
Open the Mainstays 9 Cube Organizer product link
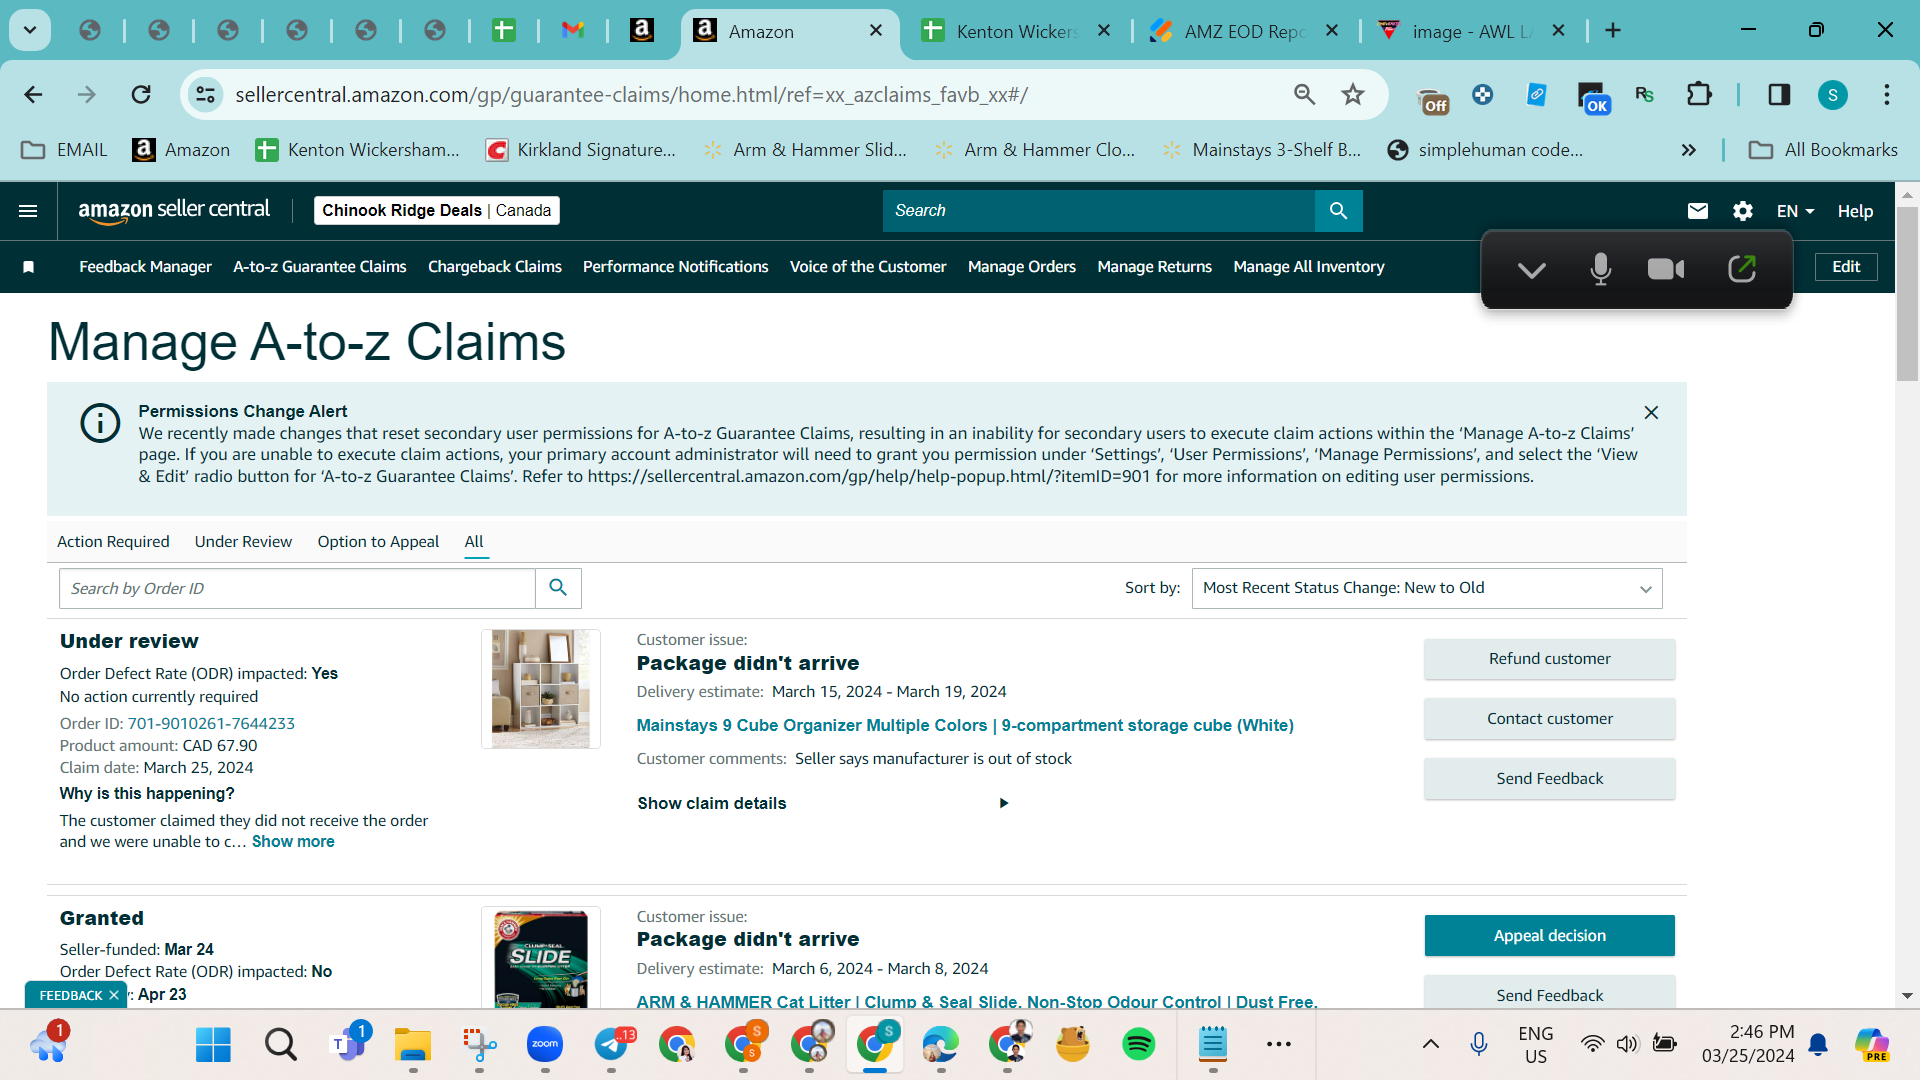point(965,725)
